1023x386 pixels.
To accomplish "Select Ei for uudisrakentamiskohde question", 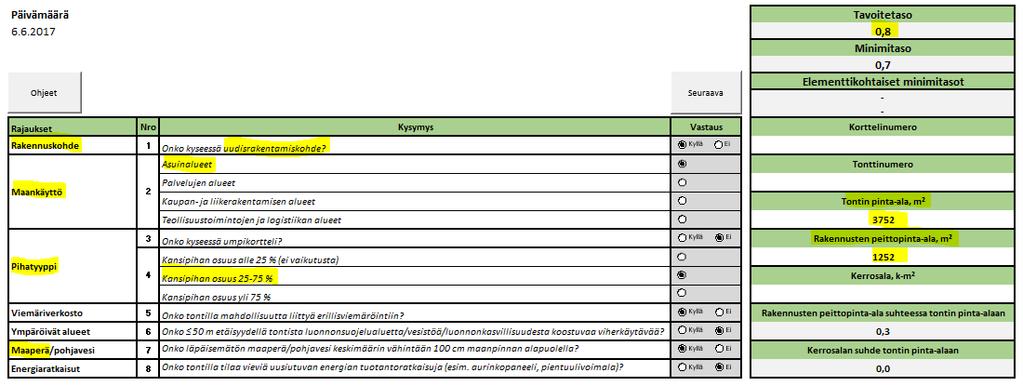I will [x=718, y=145].
